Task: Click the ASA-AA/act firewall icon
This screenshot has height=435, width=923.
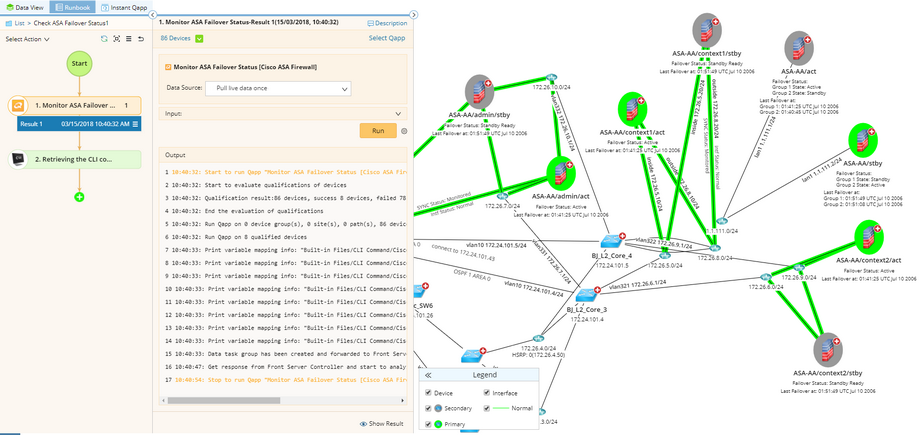Action: [799, 48]
